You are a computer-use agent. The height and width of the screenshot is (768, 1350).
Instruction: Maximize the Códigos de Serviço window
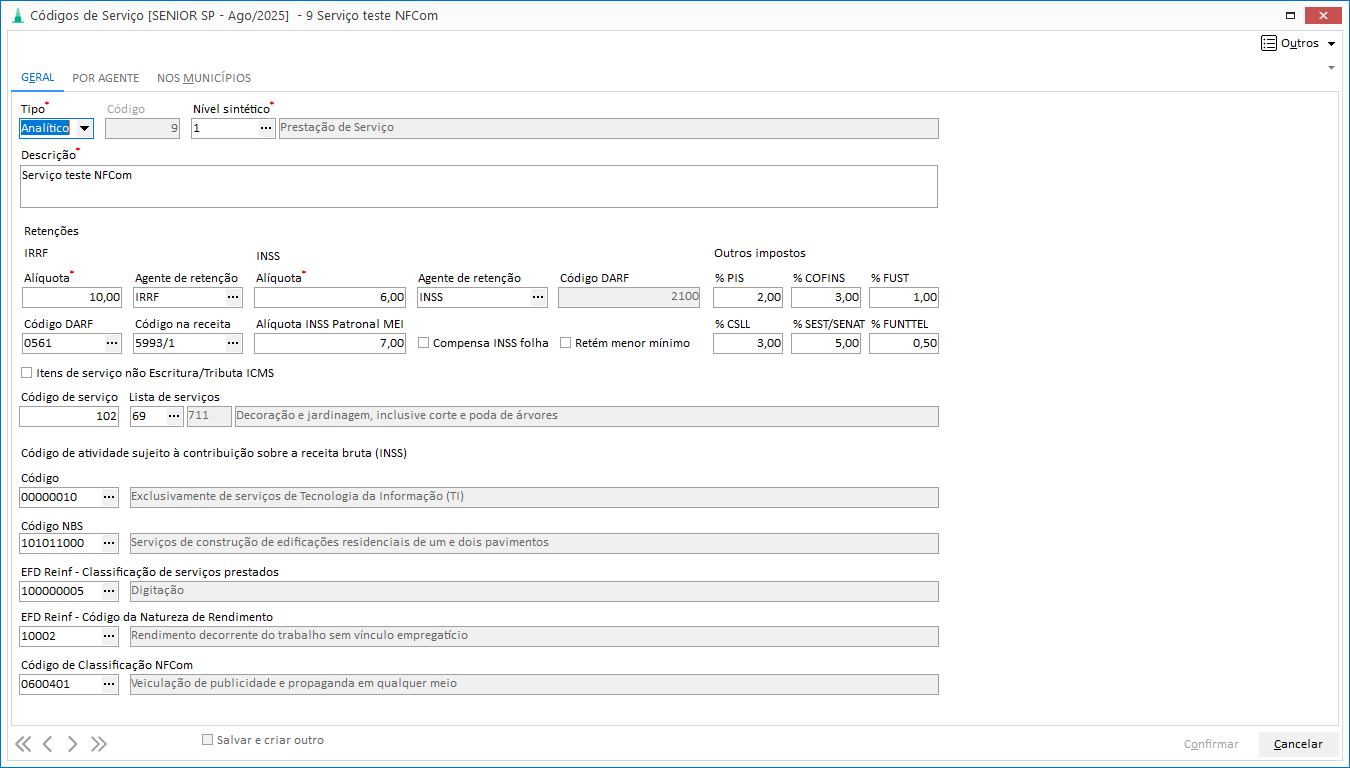click(1291, 15)
